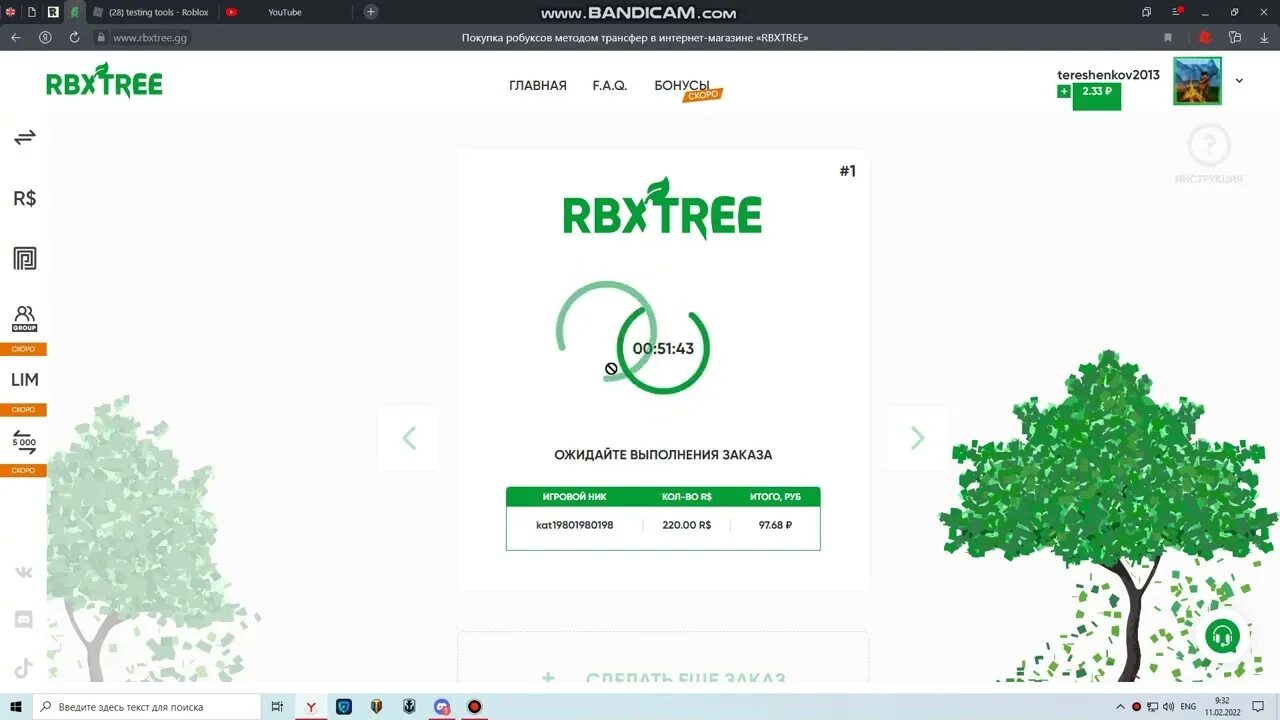
Task: Open the ГЛАВНАЯ menu item
Action: click(538, 85)
